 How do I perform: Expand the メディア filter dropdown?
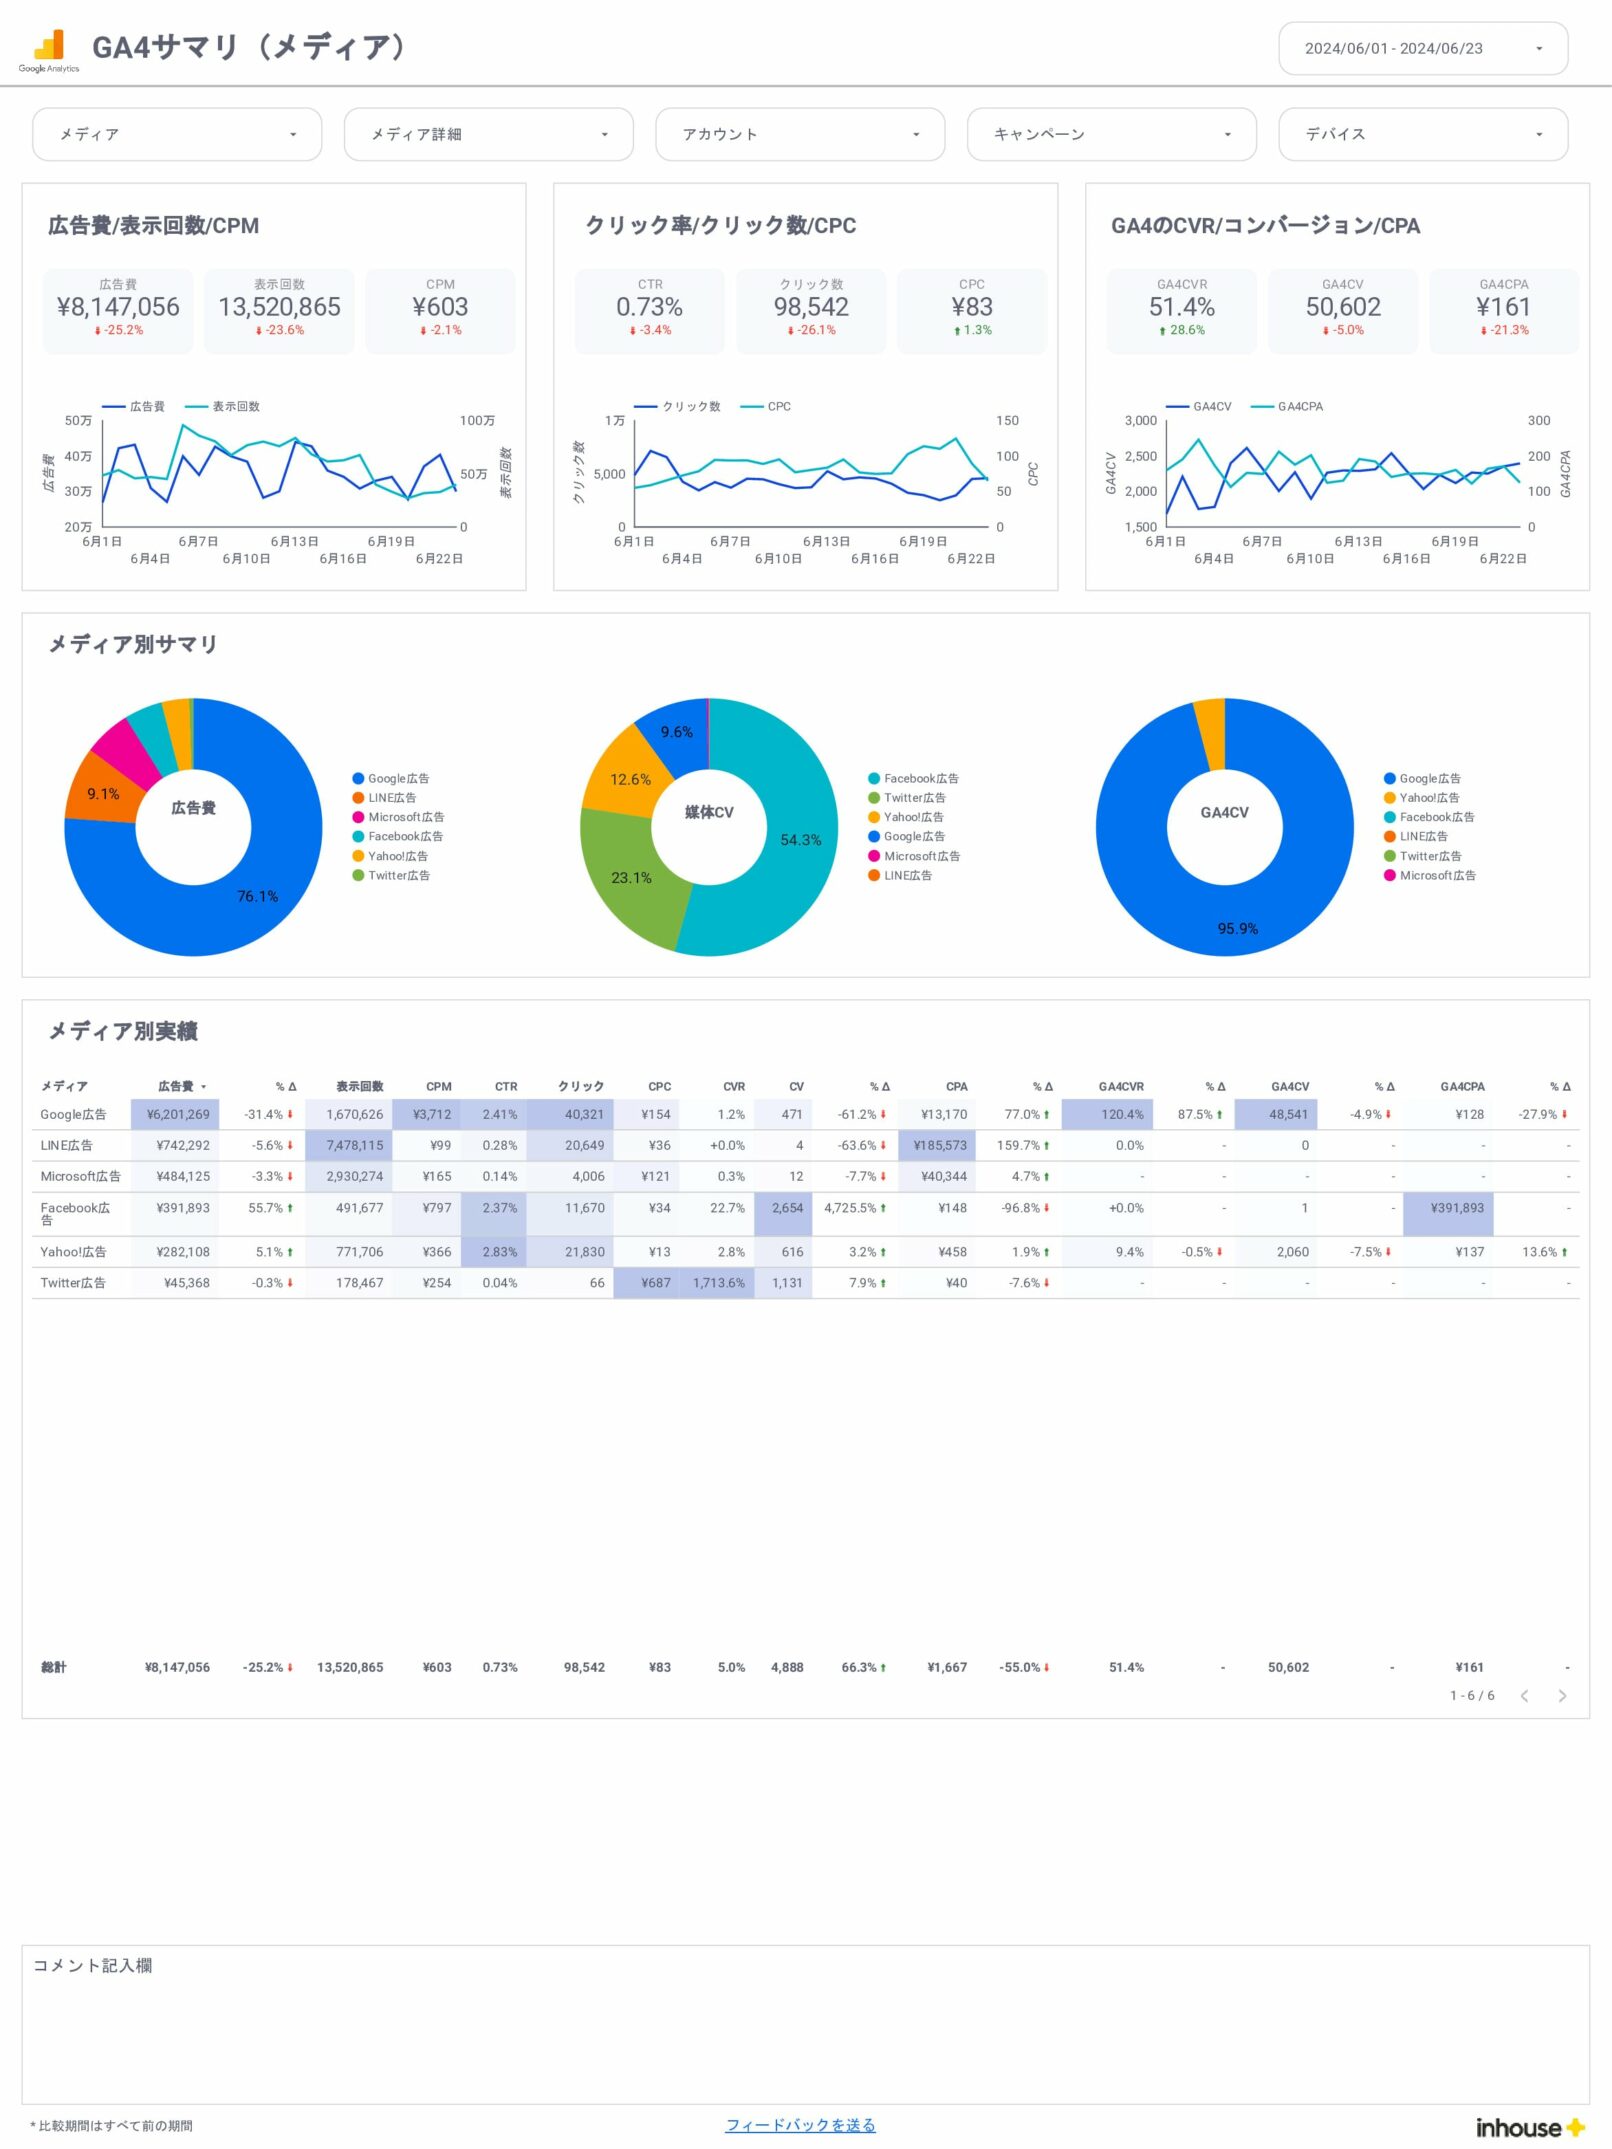(177, 134)
